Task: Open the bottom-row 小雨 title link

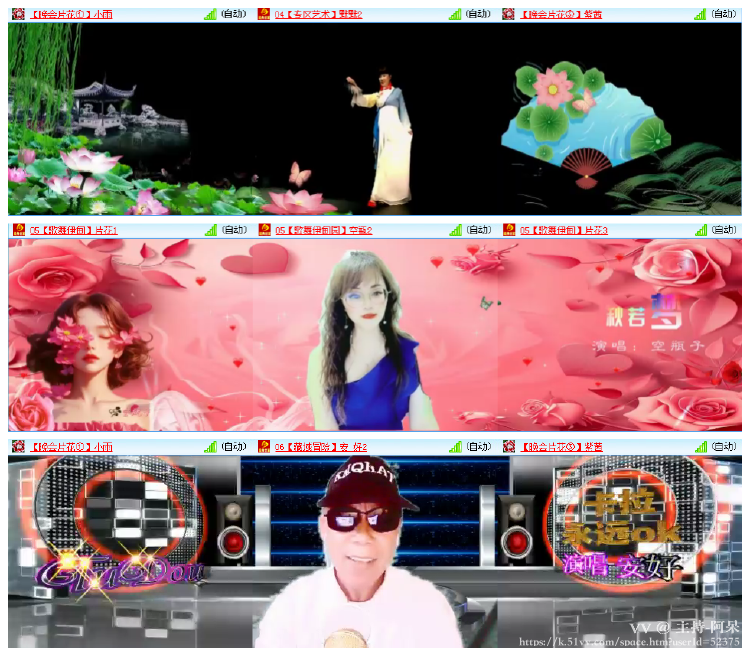Action: point(72,447)
